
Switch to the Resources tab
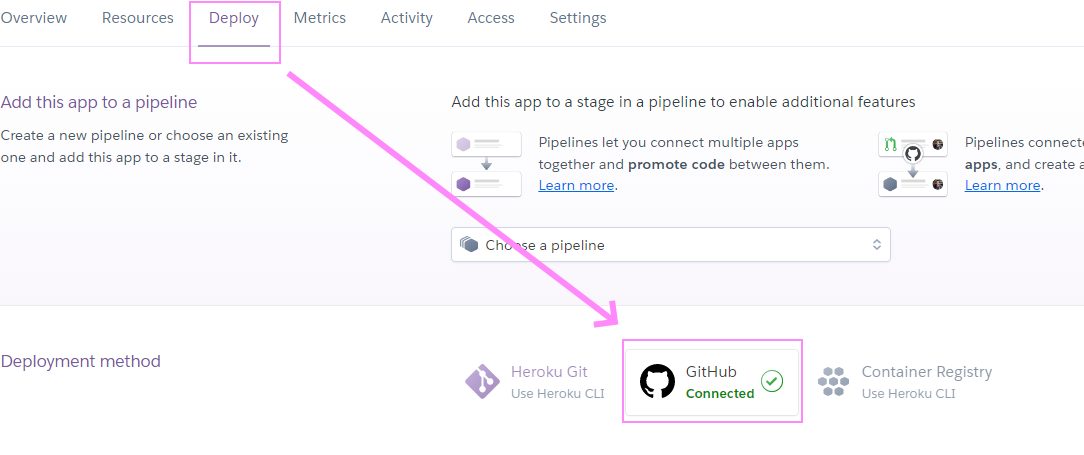click(x=138, y=18)
